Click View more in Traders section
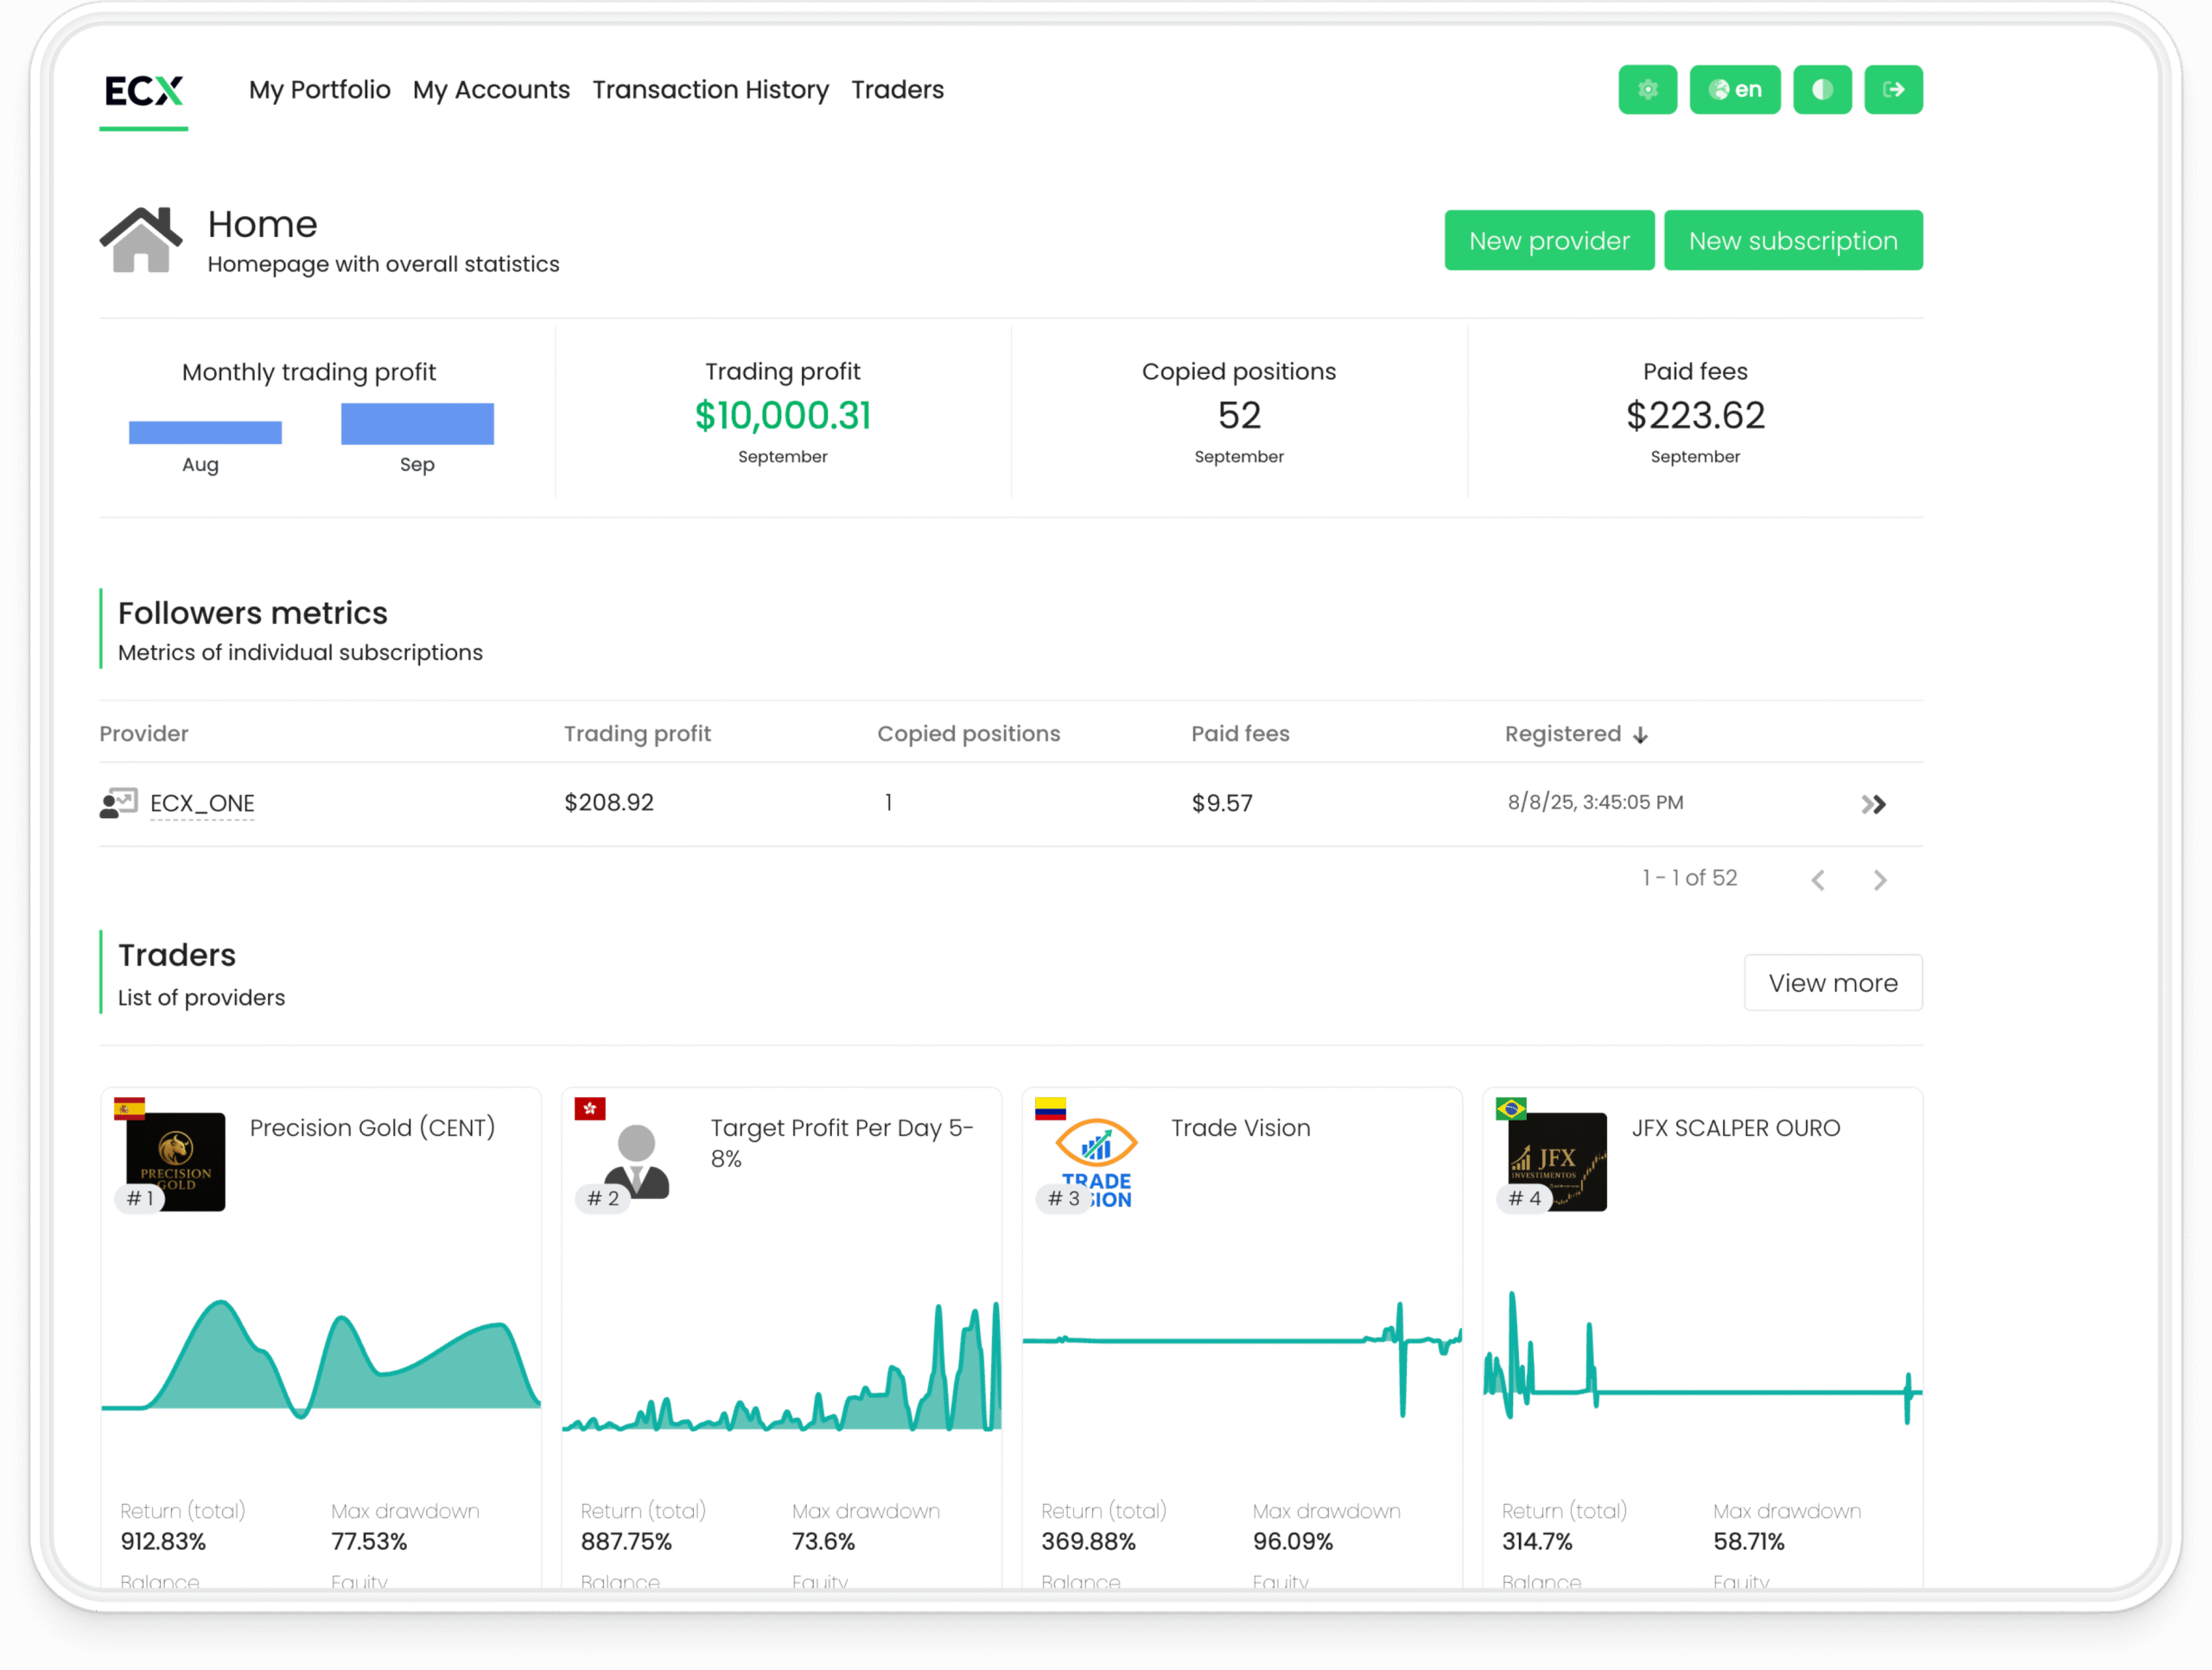This screenshot has height=1670, width=2212. pyautogui.click(x=1832, y=983)
